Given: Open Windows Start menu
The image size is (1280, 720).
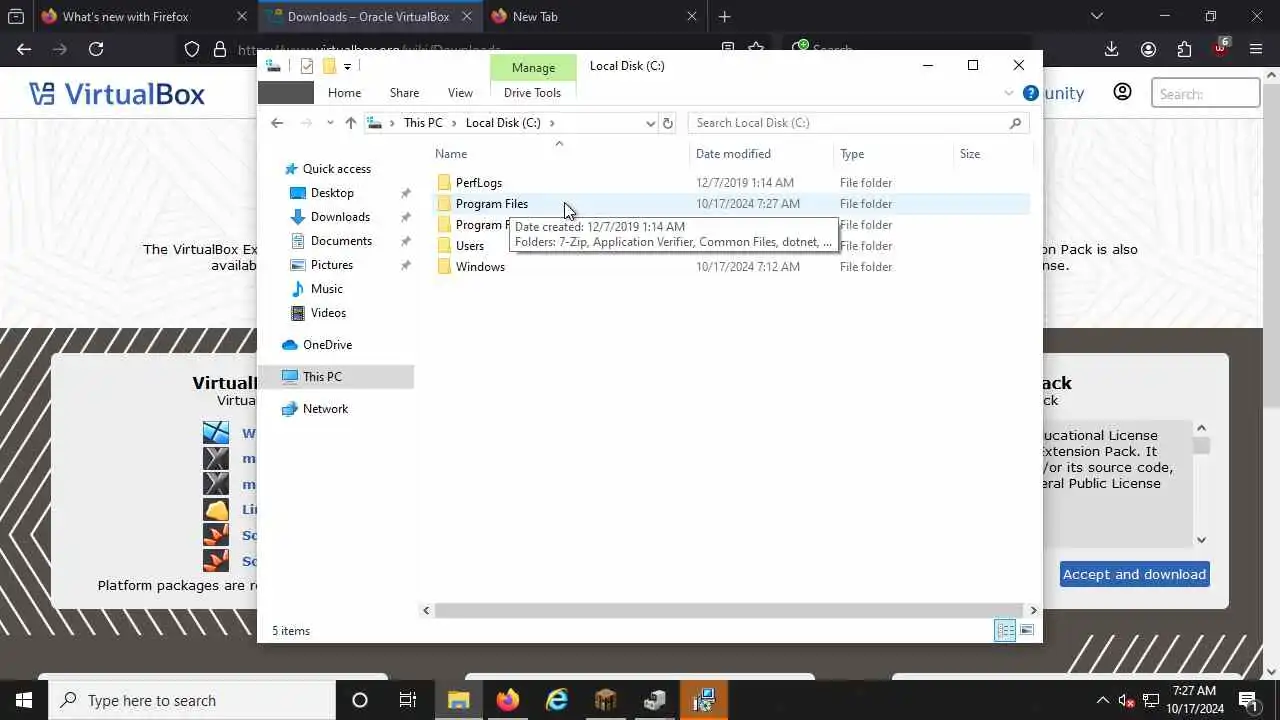Looking at the screenshot, I should tap(24, 700).
